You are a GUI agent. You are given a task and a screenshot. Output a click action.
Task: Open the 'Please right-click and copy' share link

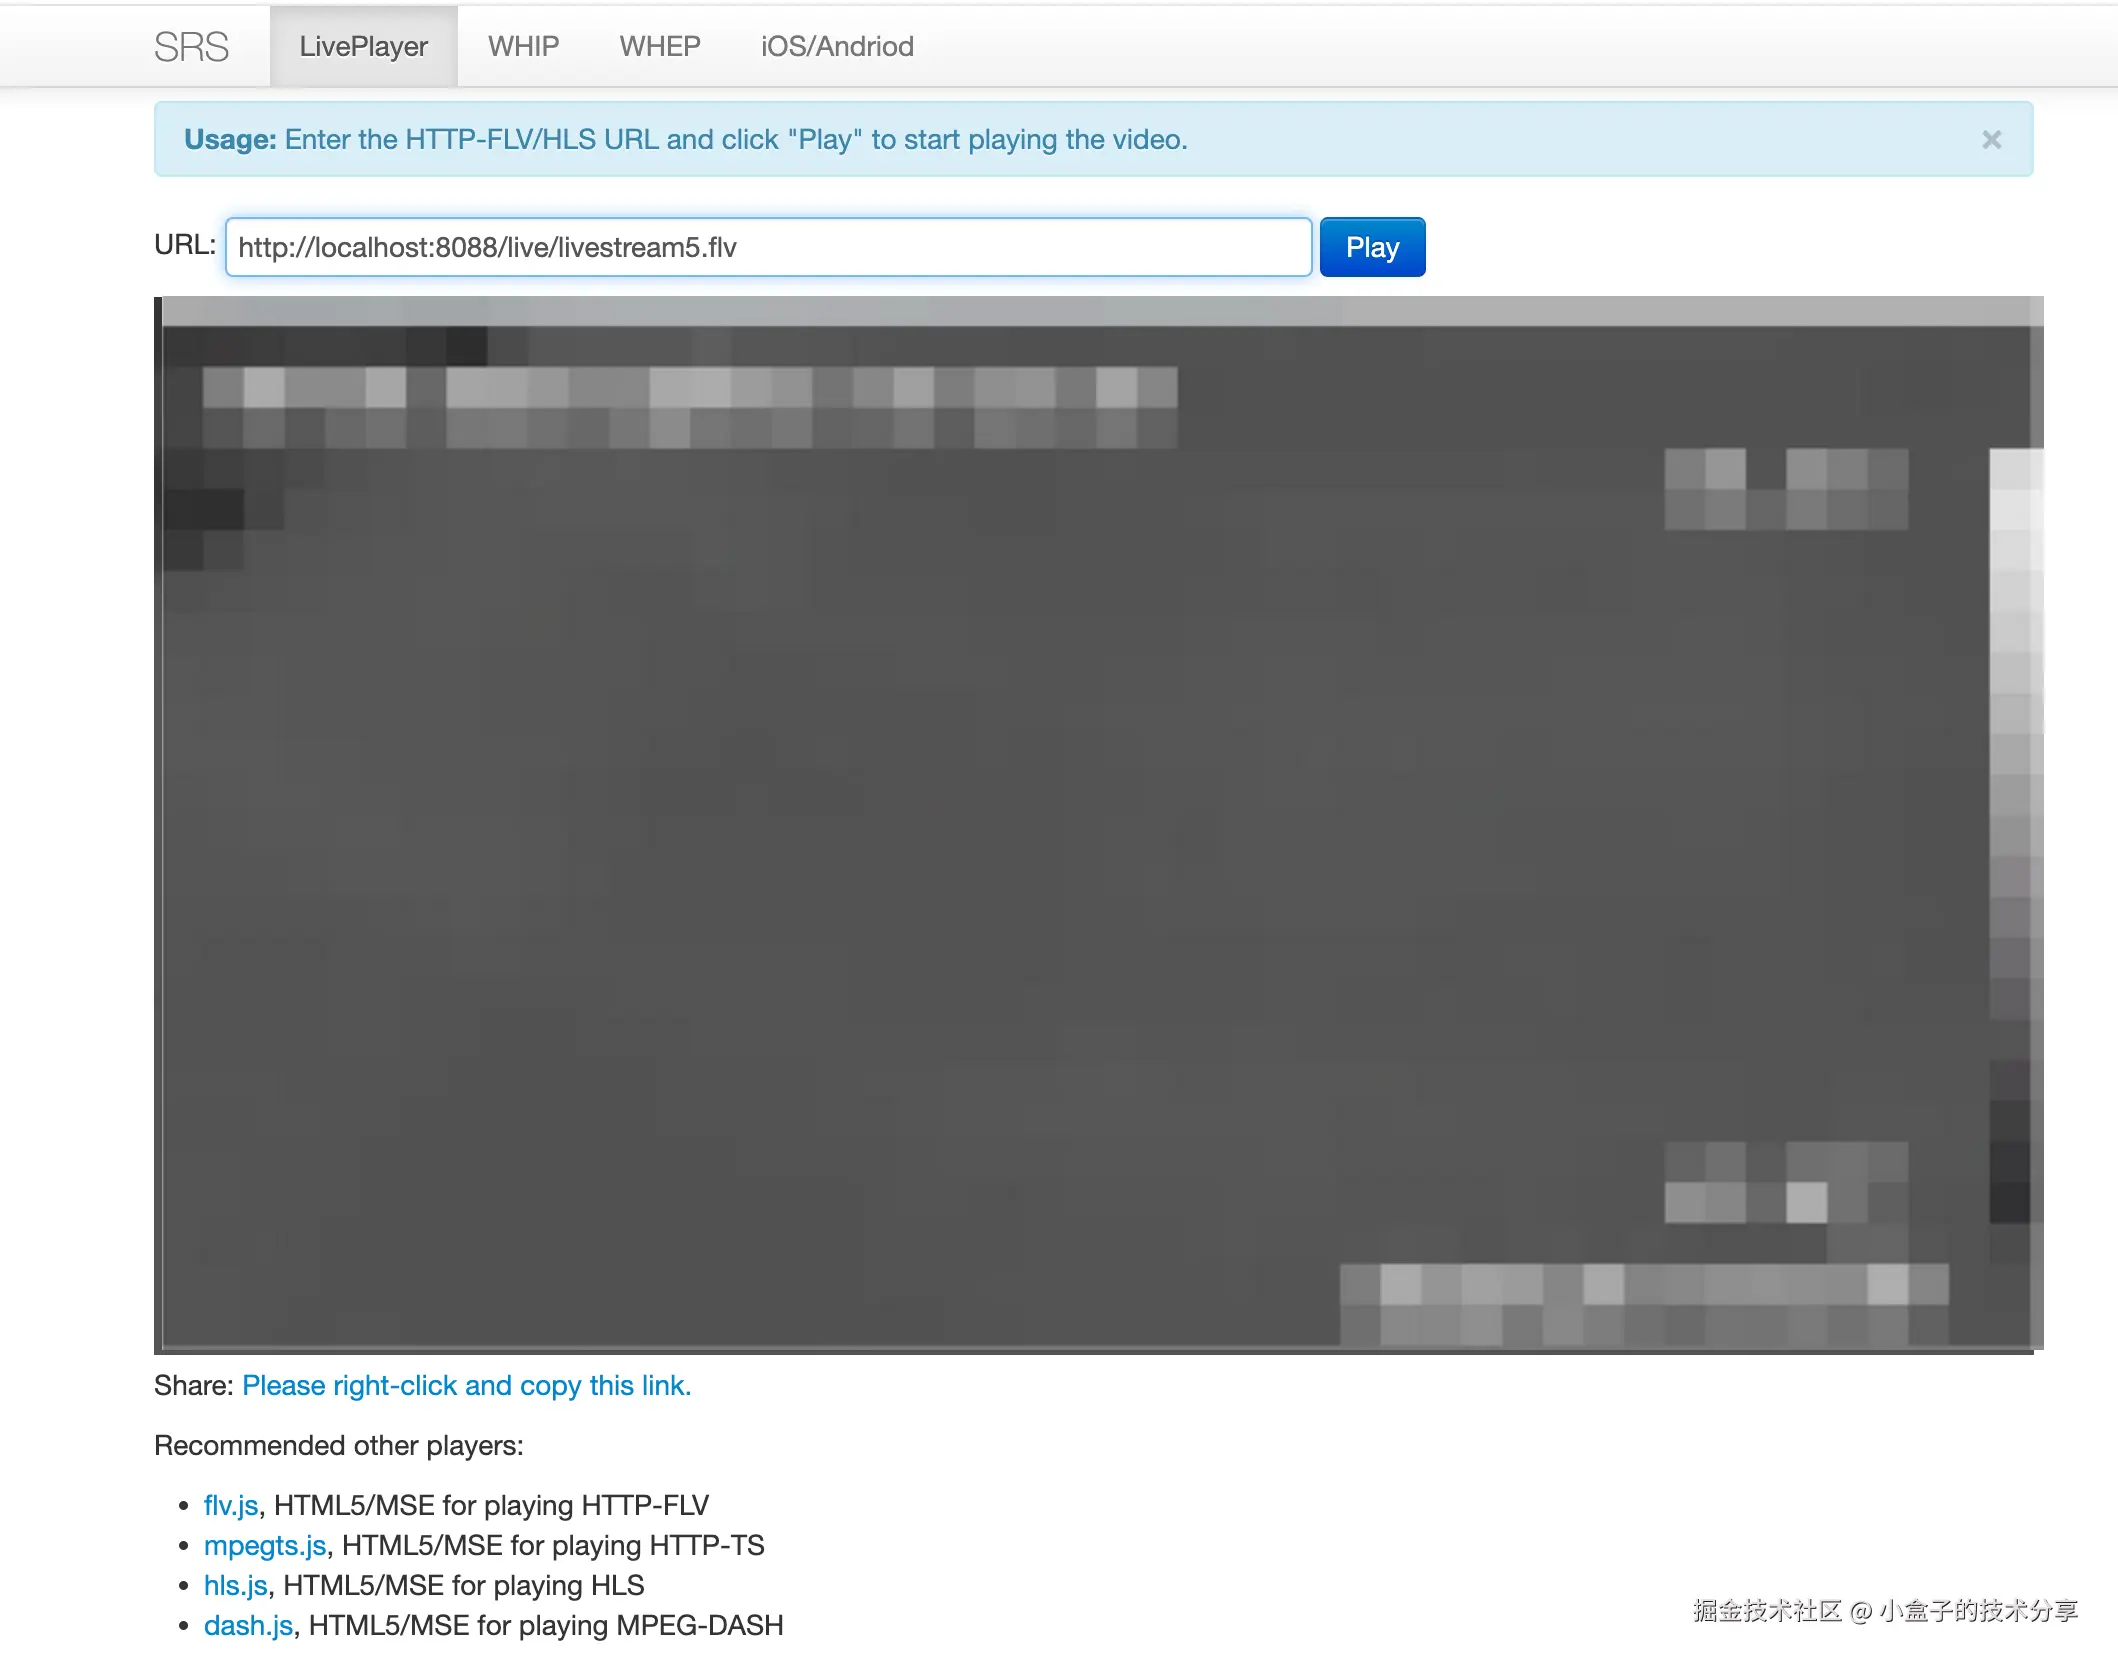[x=466, y=1385]
